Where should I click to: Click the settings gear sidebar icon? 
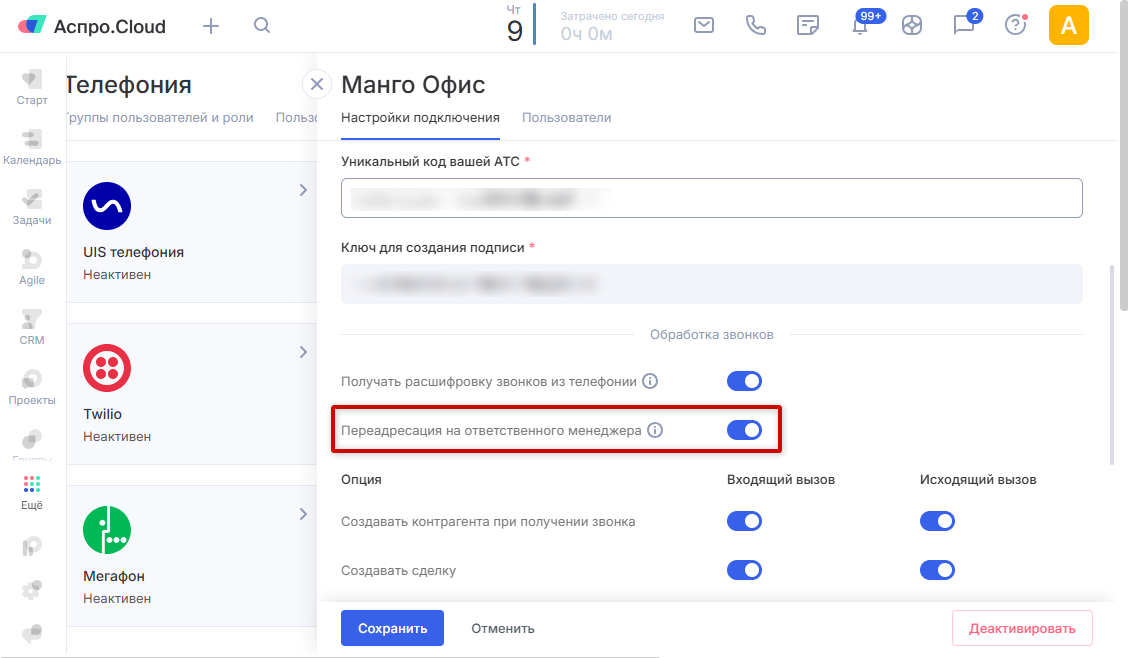pos(32,590)
